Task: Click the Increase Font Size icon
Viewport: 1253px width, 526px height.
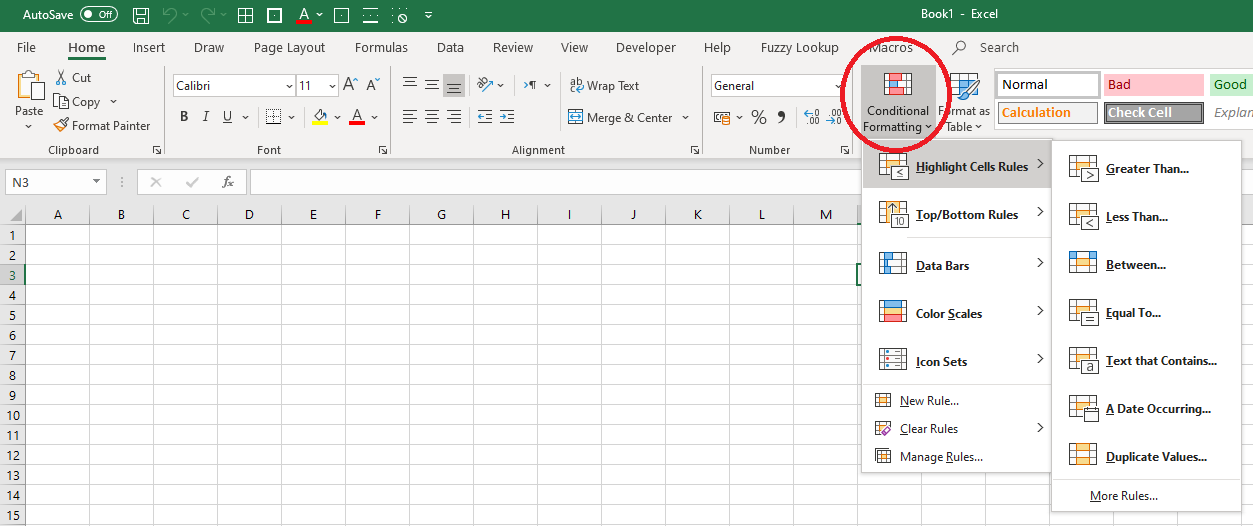Action: [x=350, y=86]
